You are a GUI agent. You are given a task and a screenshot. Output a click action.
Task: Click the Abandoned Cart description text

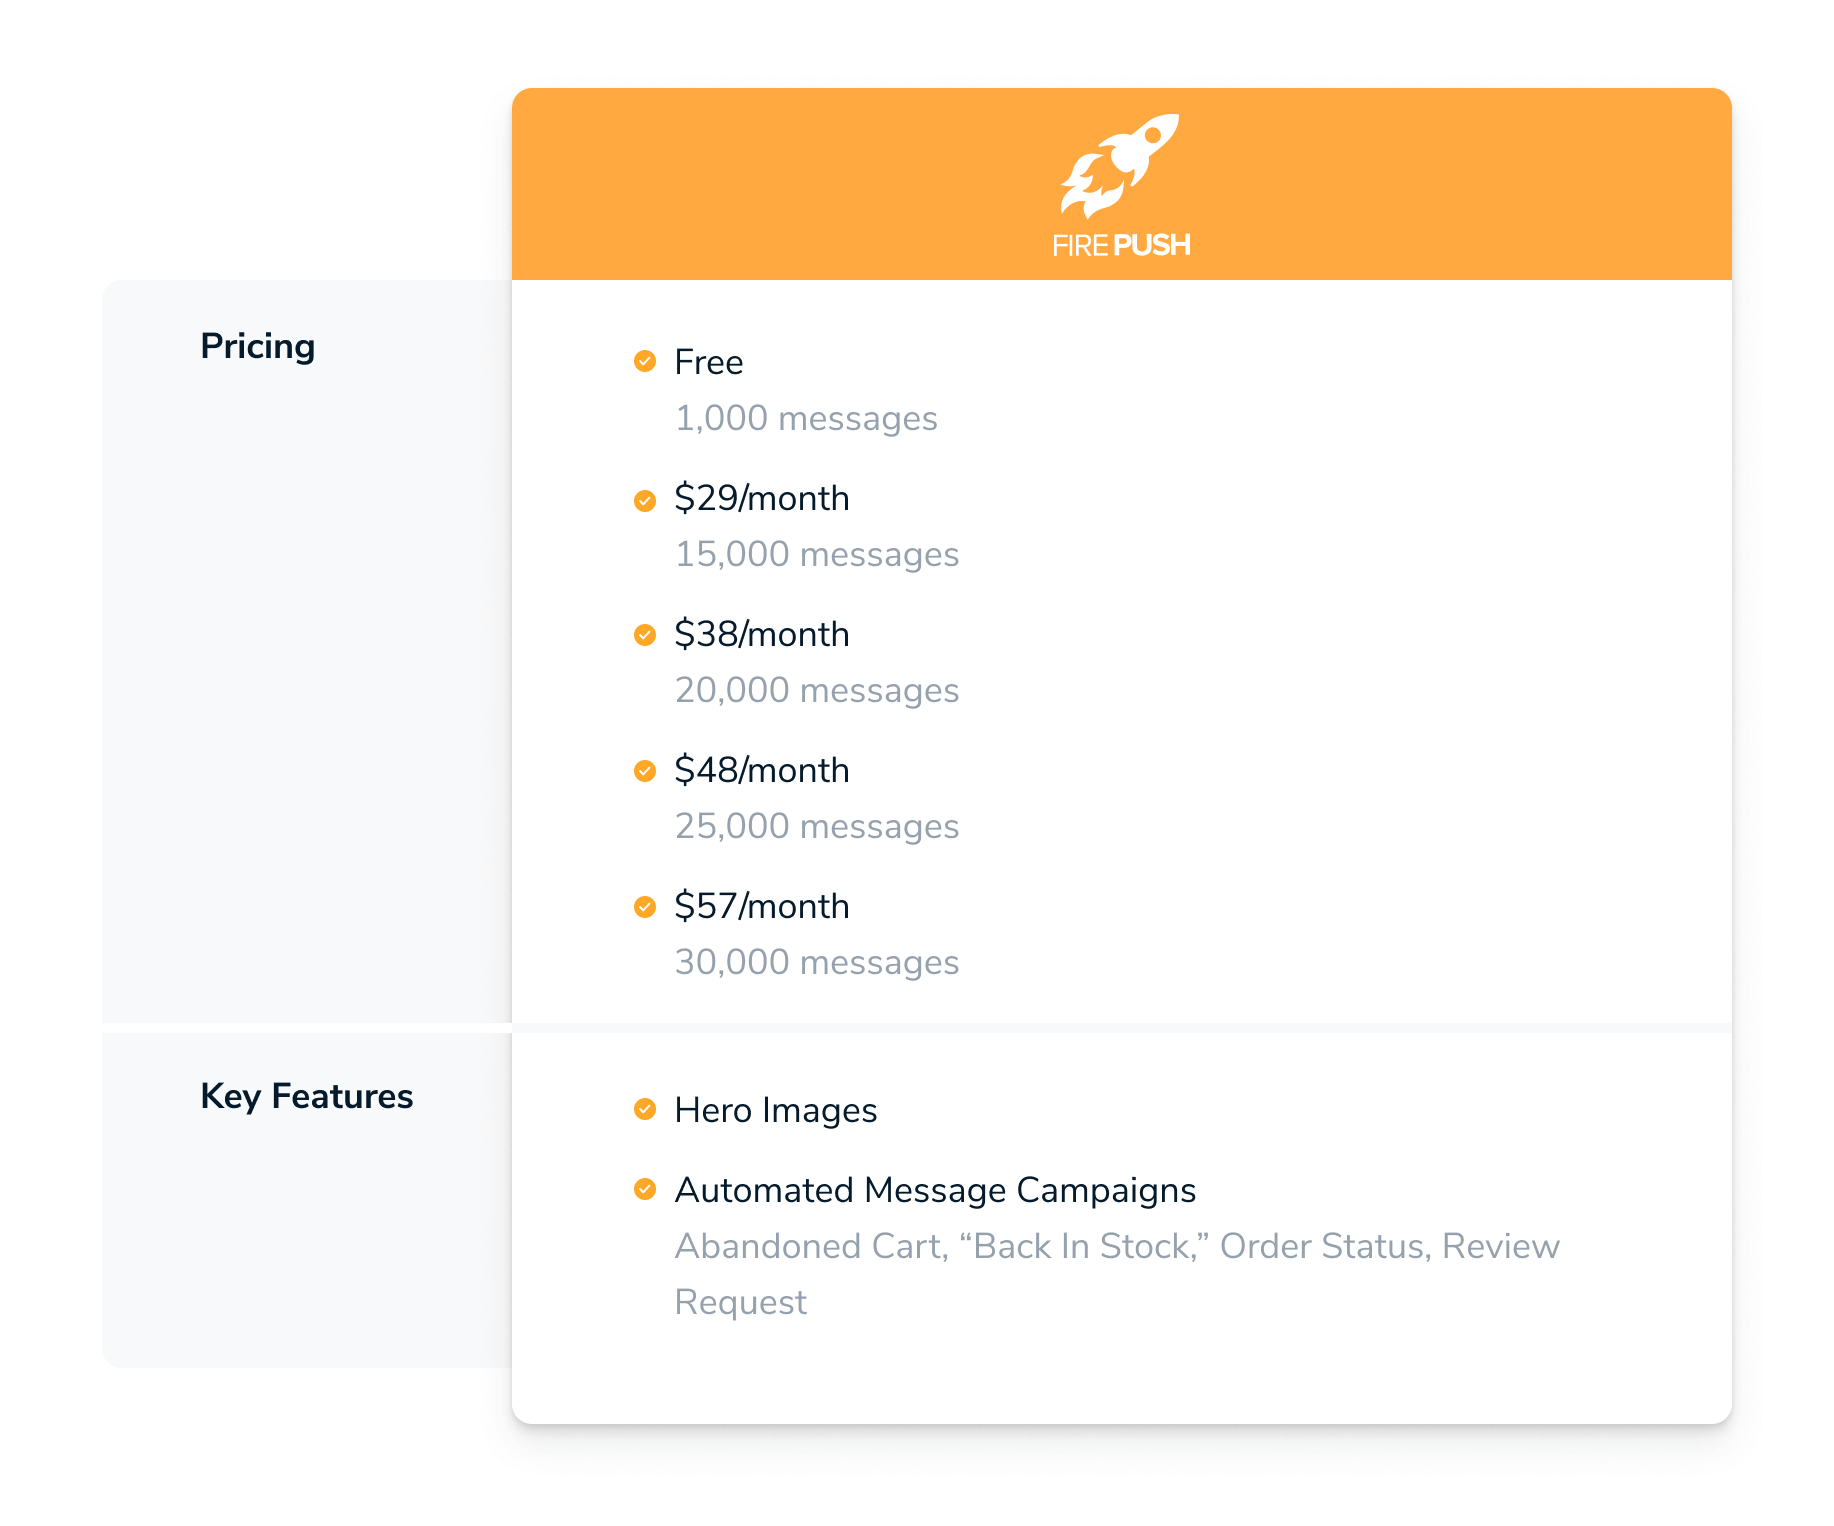coord(1117,1274)
